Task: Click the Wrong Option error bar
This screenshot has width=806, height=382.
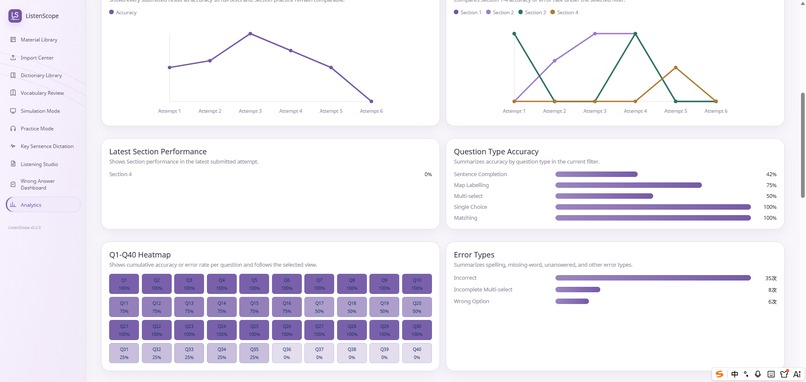Action: (572, 301)
